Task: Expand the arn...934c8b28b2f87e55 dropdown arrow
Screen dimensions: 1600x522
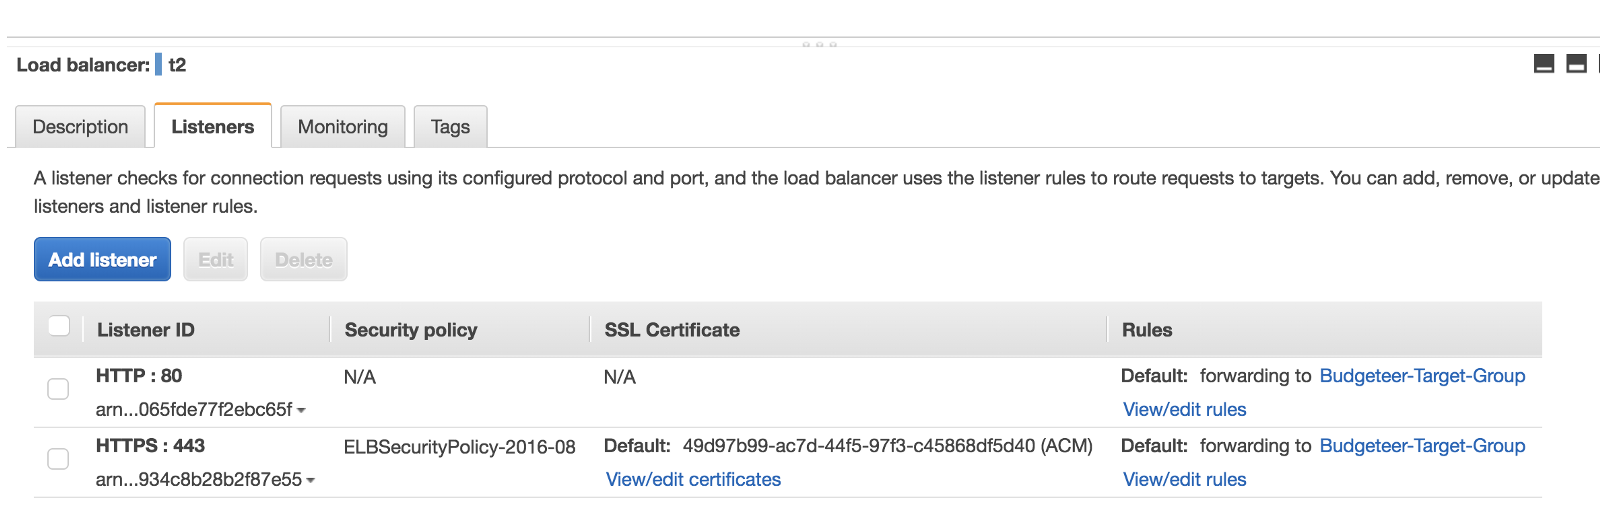Action: (310, 480)
